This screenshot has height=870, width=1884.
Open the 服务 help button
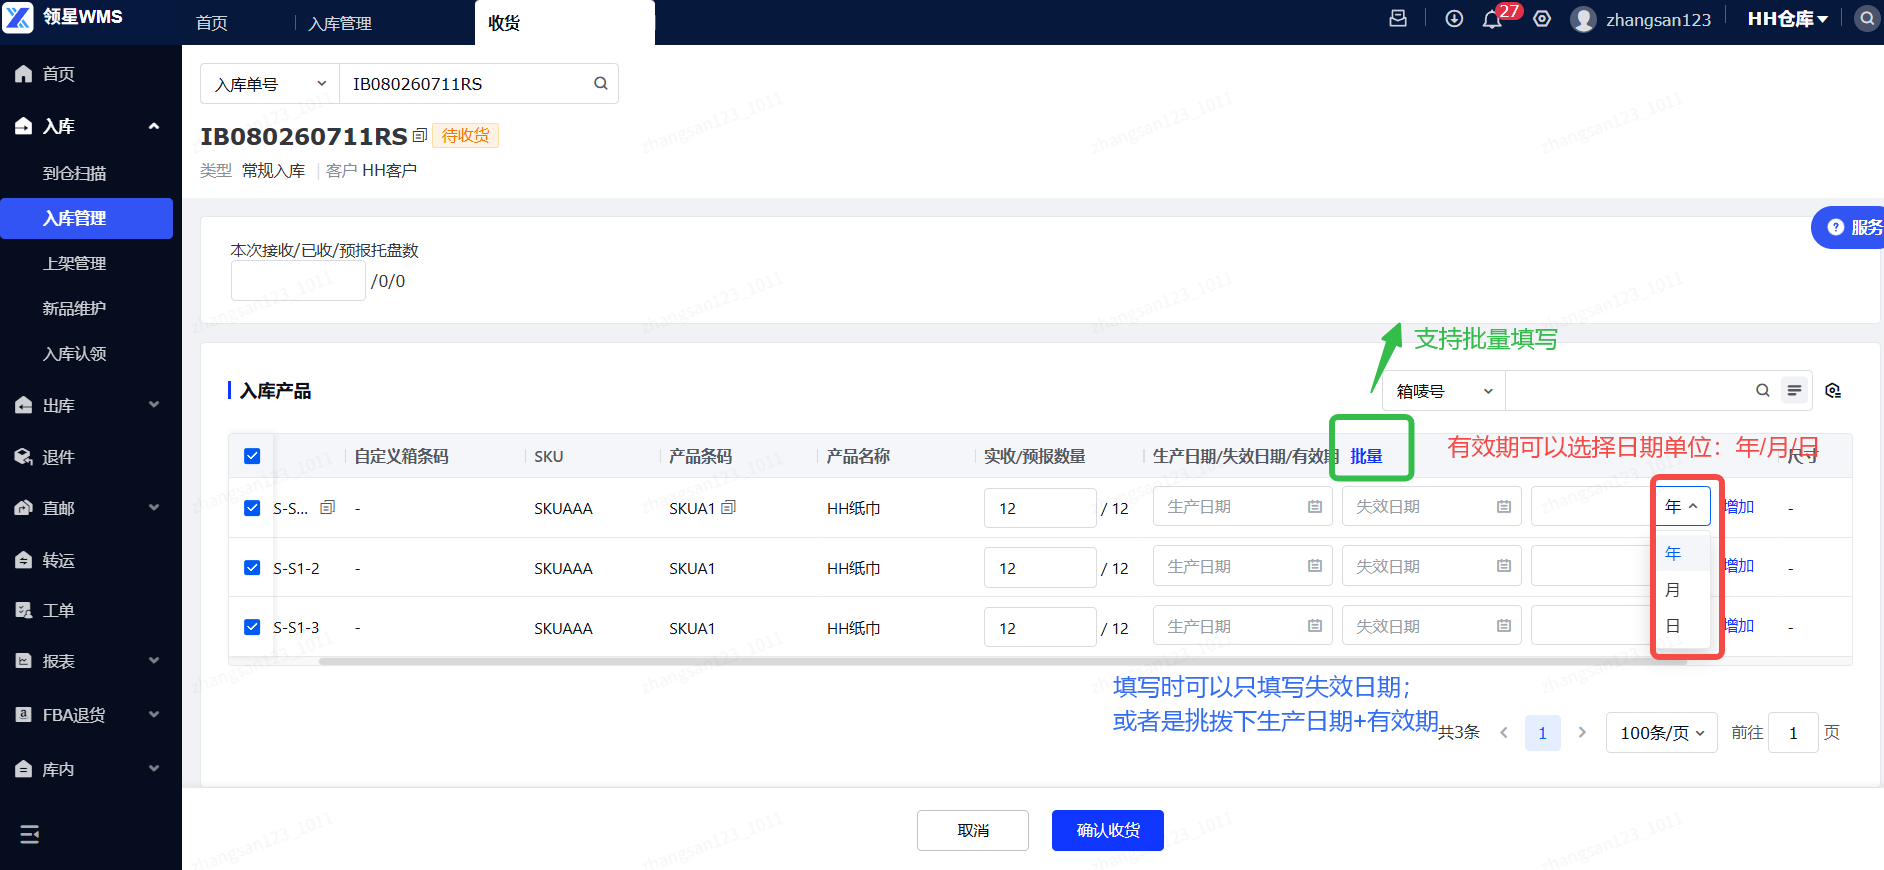(1848, 227)
